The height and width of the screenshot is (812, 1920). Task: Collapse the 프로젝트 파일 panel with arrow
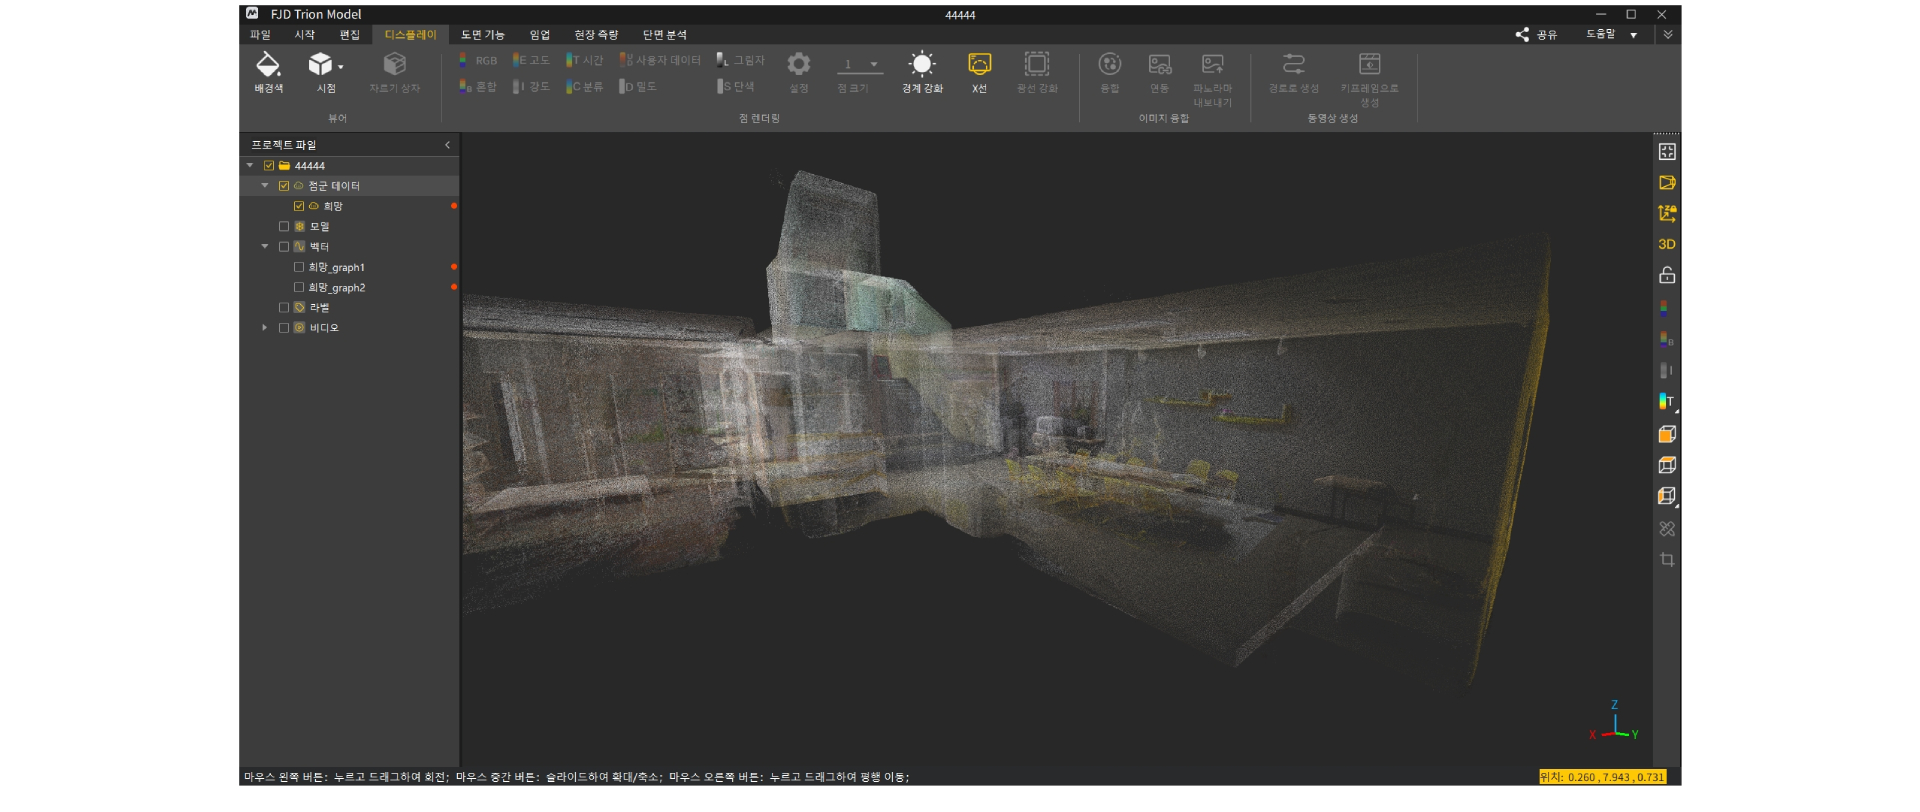pos(447,145)
